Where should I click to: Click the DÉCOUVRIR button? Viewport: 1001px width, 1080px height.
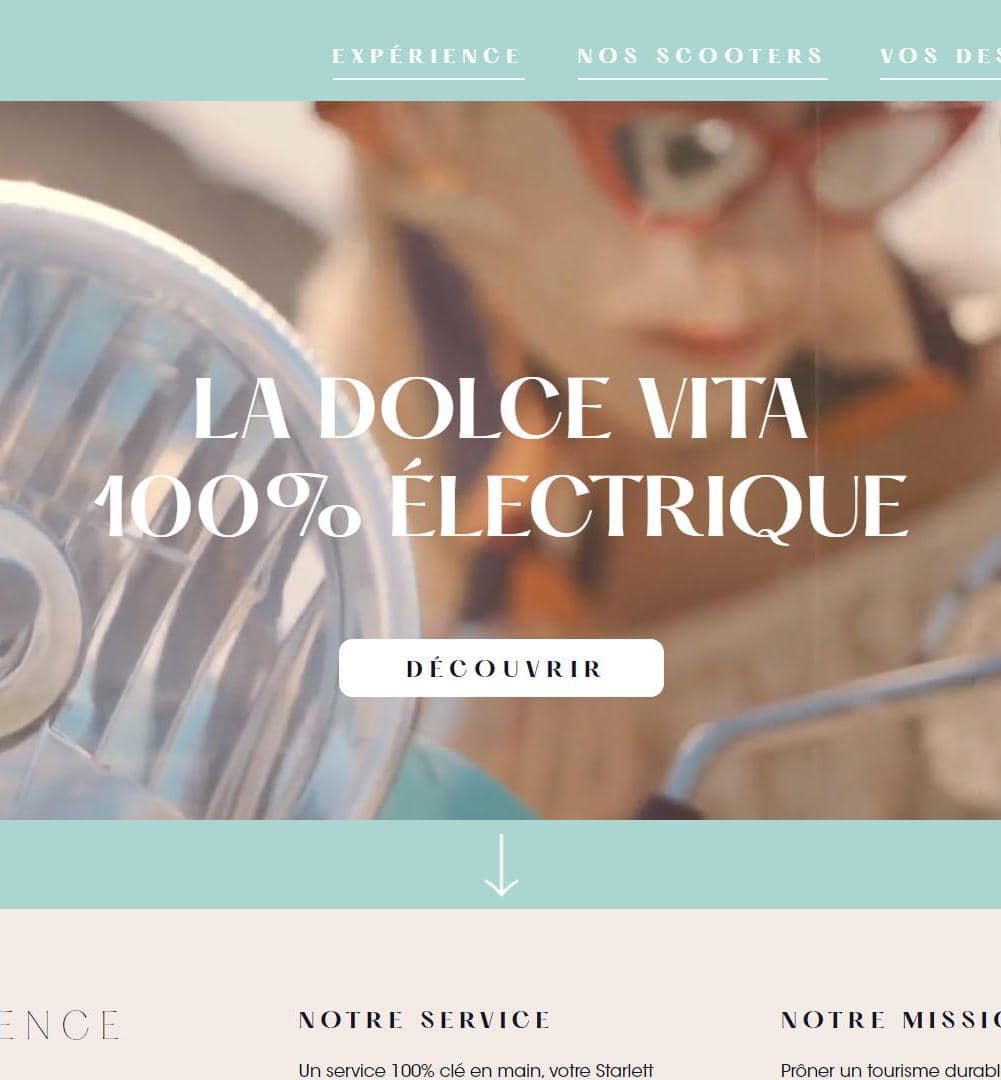pos(501,668)
